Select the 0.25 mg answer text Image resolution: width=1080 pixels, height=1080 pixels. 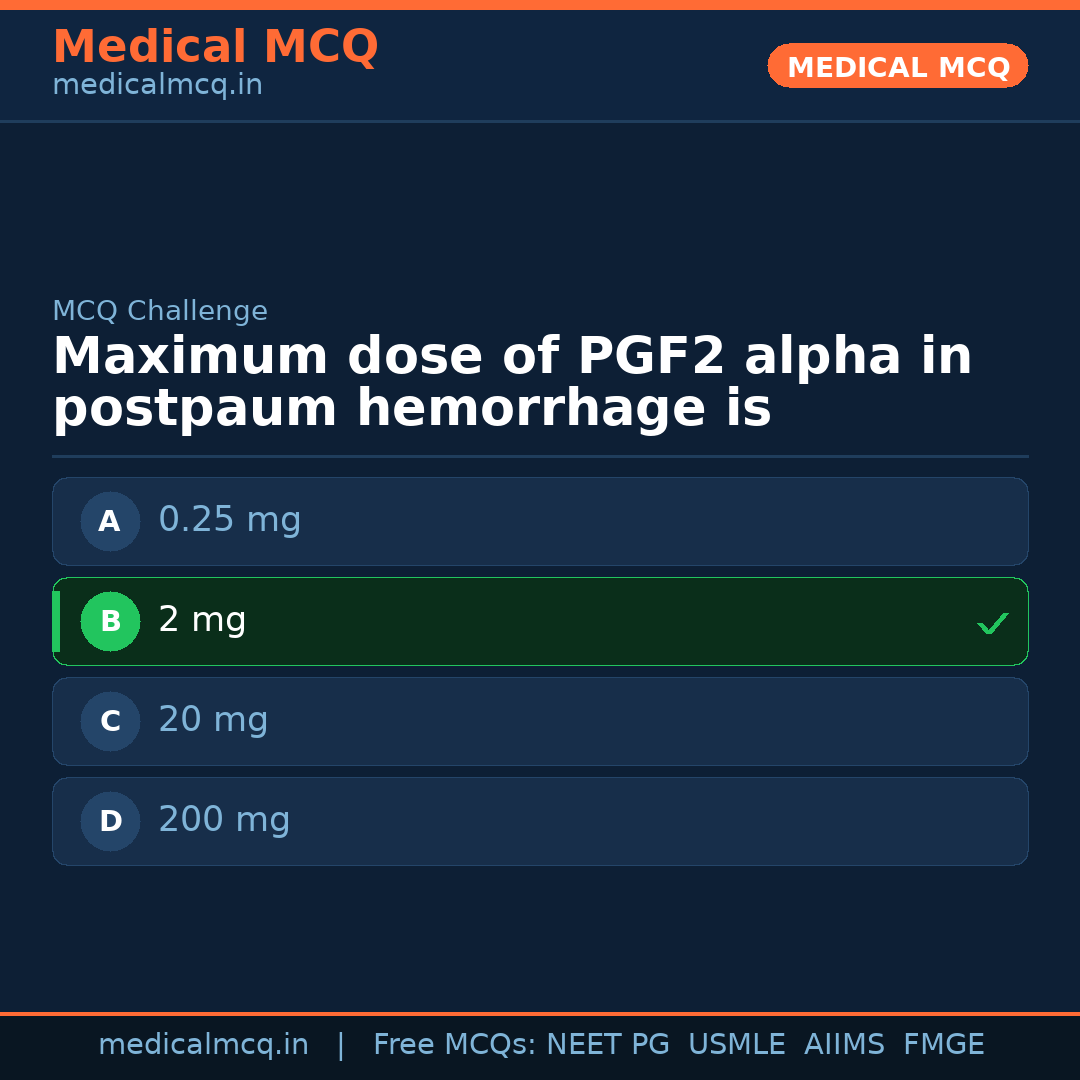point(230,520)
